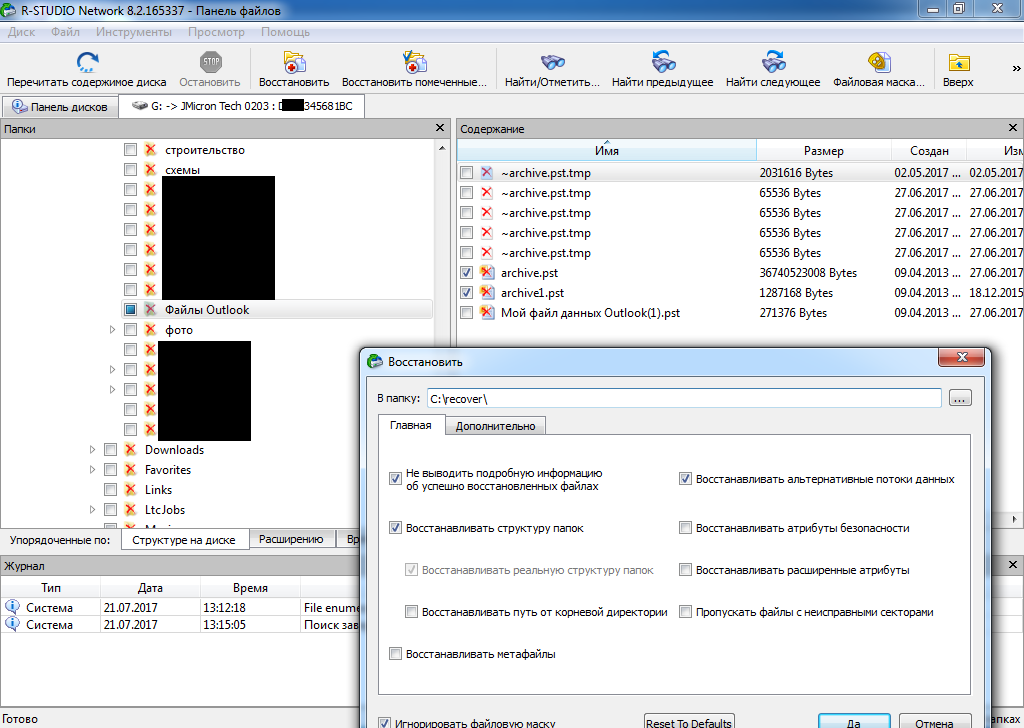Enable Восстанавливать расширенные атрибуты

point(685,570)
